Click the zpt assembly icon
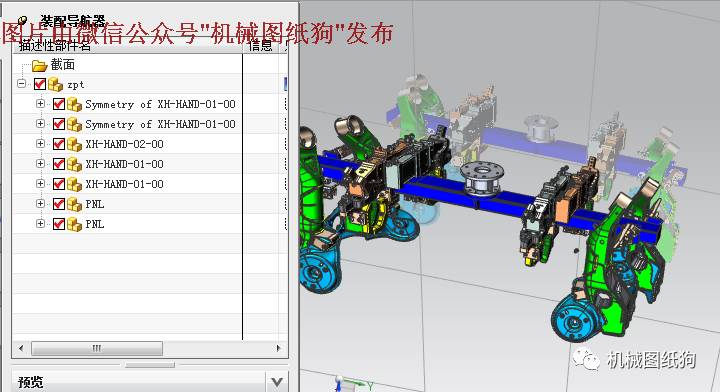720x392 pixels. tap(56, 84)
